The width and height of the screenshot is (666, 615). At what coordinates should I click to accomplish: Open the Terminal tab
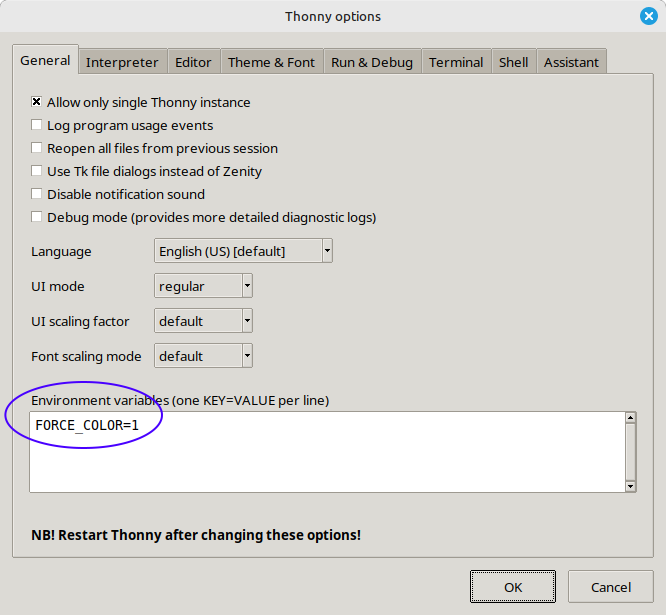pos(456,62)
